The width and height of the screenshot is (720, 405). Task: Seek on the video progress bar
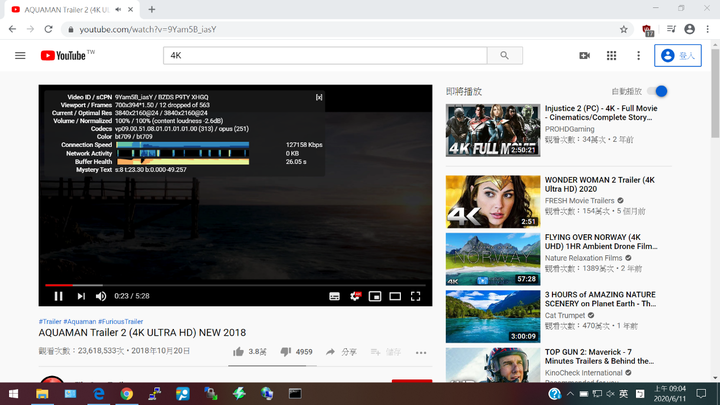pos(235,285)
